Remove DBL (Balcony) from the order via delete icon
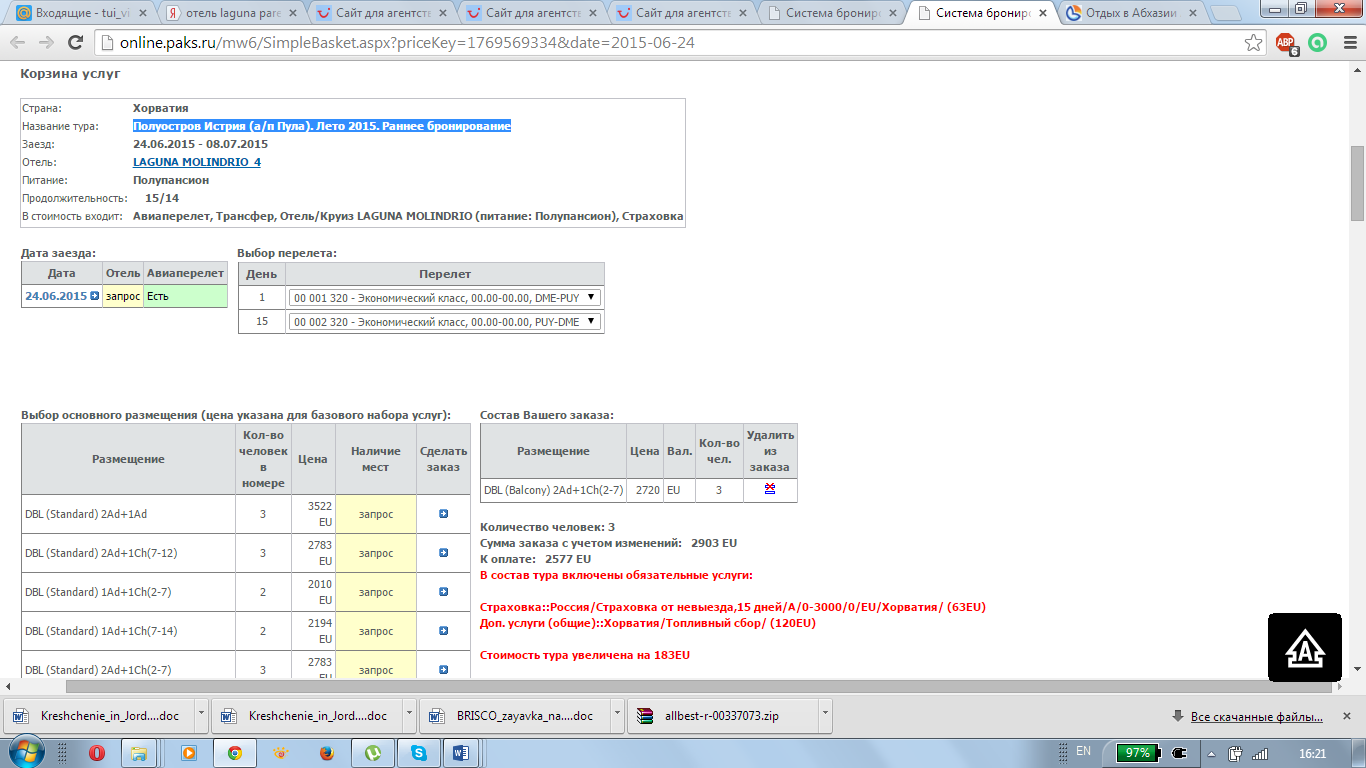Screen dimensions: 1366x768 (x=770, y=490)
